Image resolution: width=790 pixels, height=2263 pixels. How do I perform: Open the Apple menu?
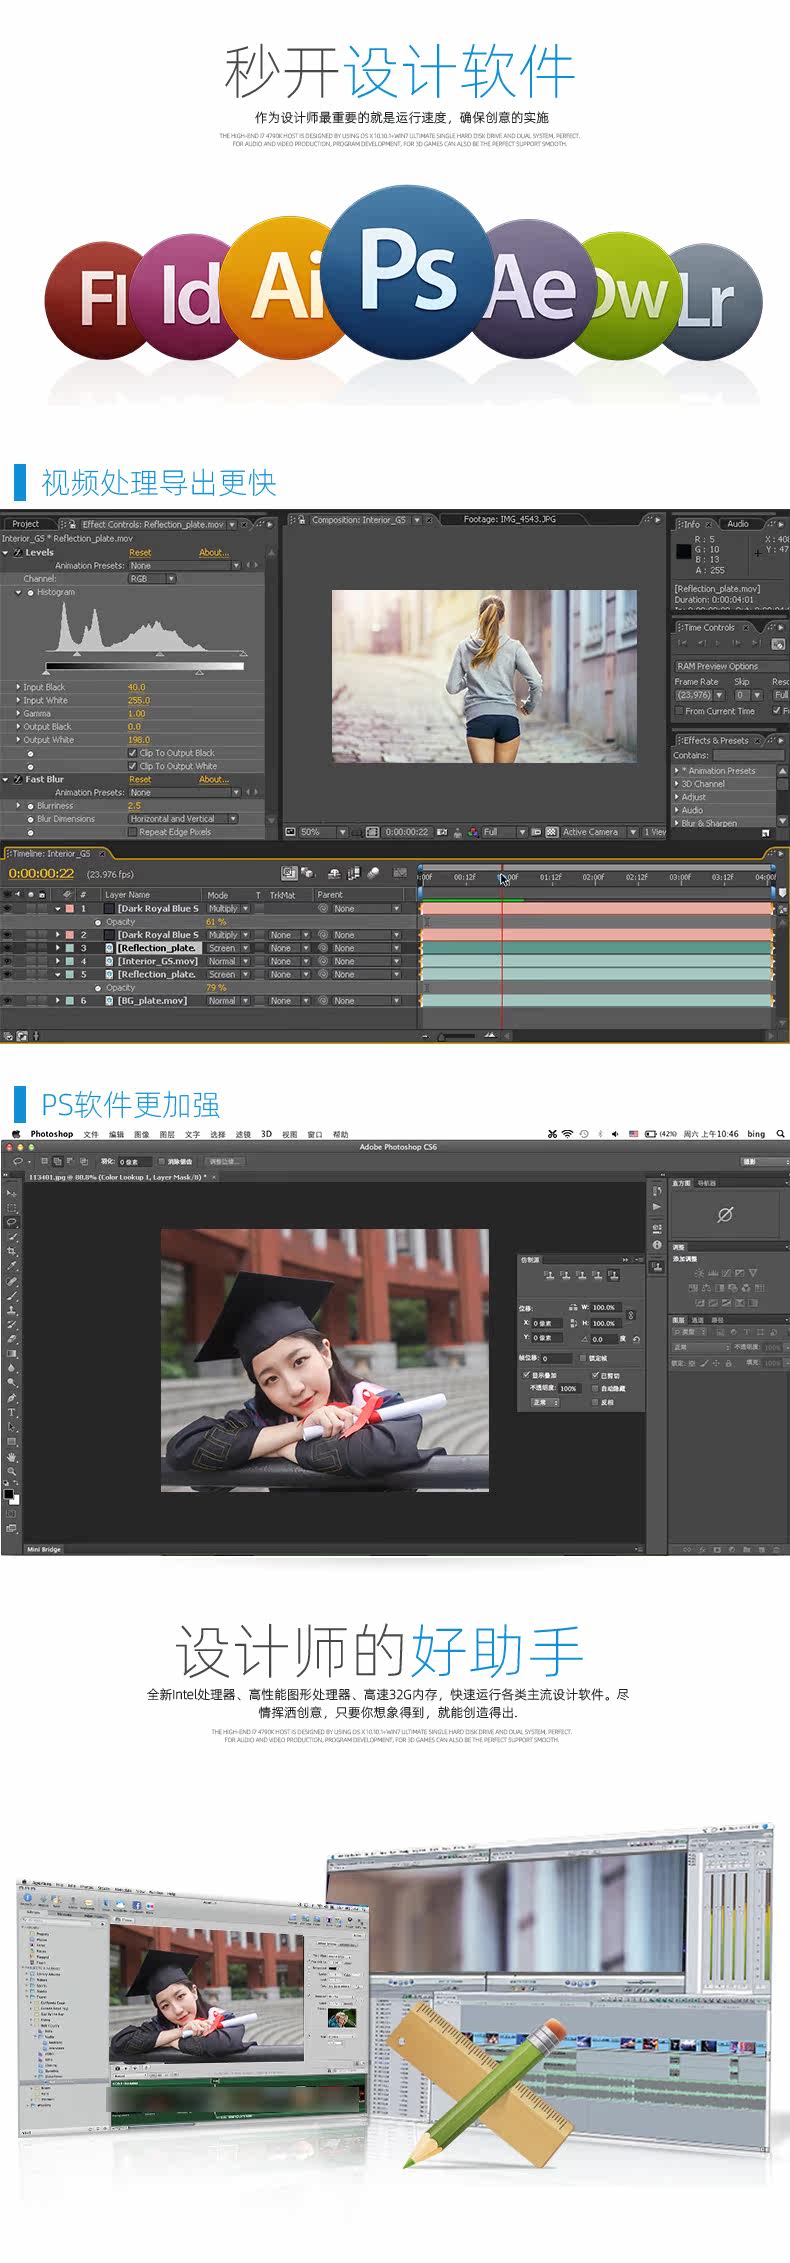pyautogui.click(x=16, y=1134)
